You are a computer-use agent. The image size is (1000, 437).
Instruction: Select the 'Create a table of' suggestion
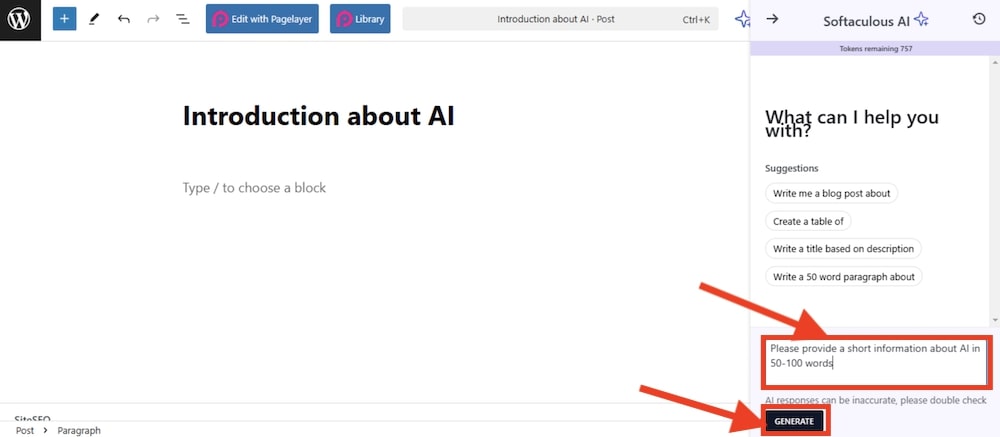(808, 221)
